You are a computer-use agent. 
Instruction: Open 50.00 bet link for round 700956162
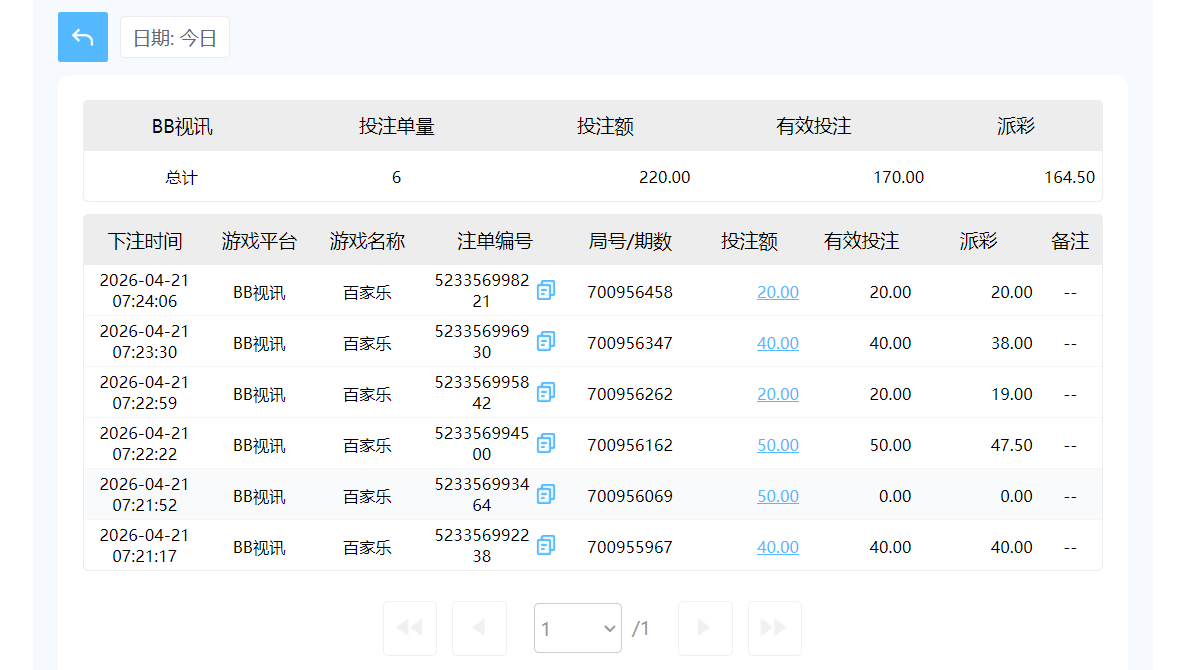pos(778,445)
